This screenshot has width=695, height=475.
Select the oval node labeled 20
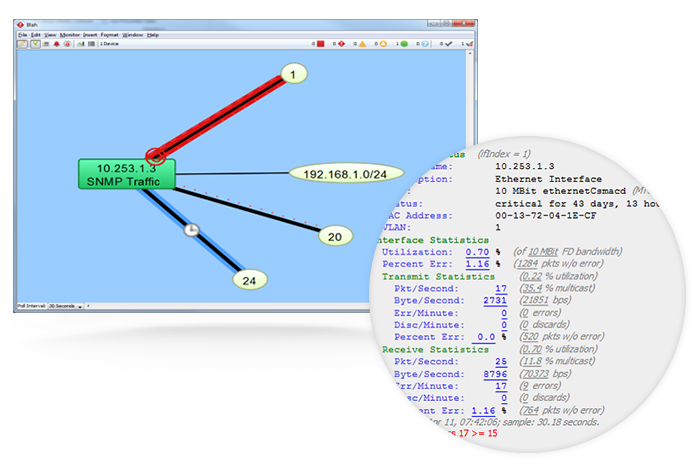pos(336,236)
